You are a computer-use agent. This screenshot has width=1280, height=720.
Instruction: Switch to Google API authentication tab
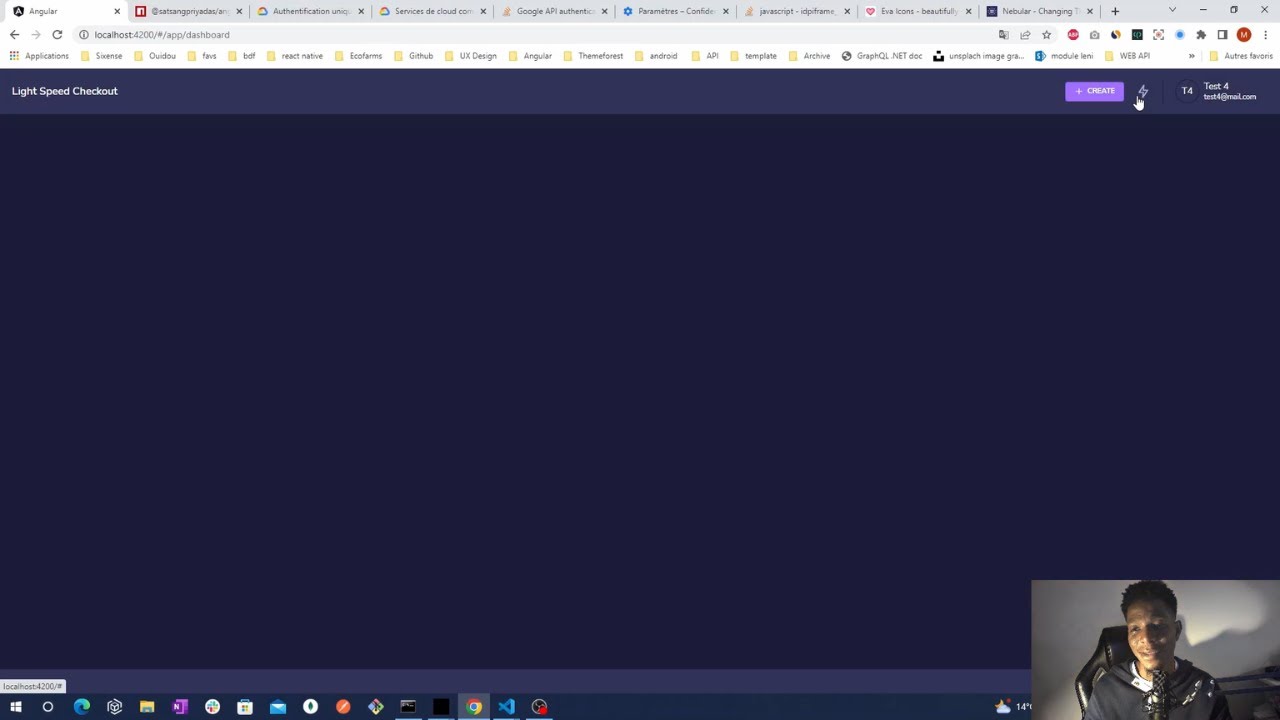point(555,11)
